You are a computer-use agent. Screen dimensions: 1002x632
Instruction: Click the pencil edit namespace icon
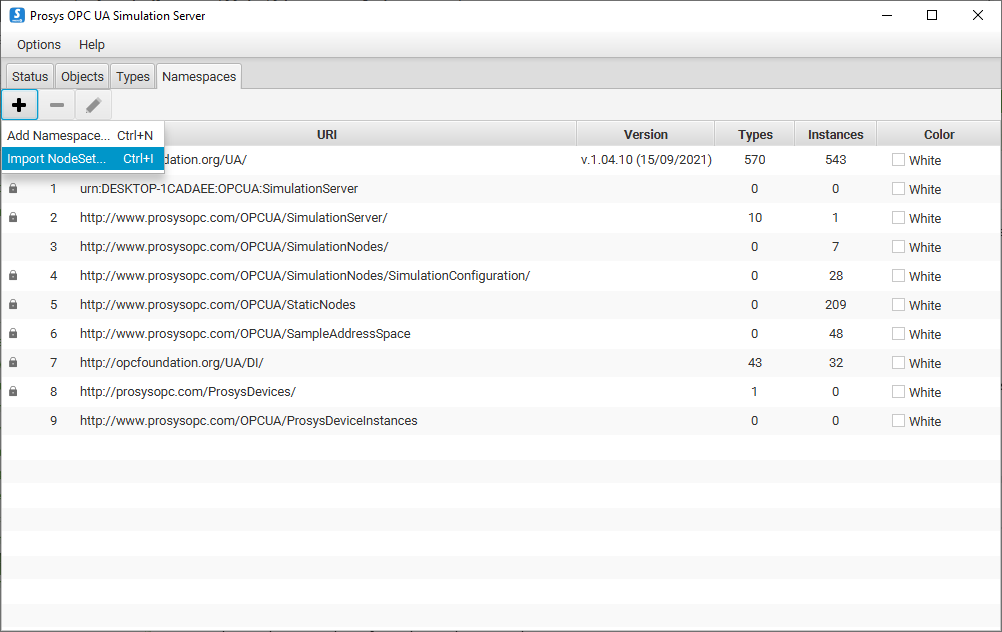pyautogui.click(x=93, y=105)
